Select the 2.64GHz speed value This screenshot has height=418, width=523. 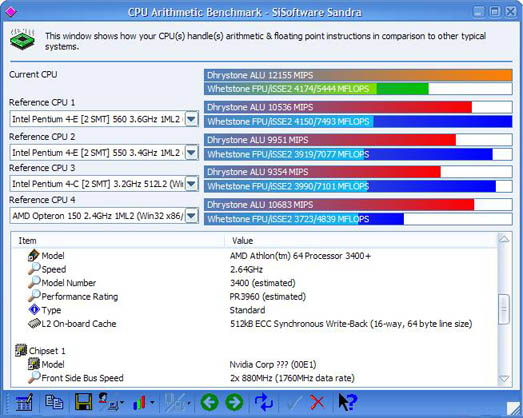(246, 270)
